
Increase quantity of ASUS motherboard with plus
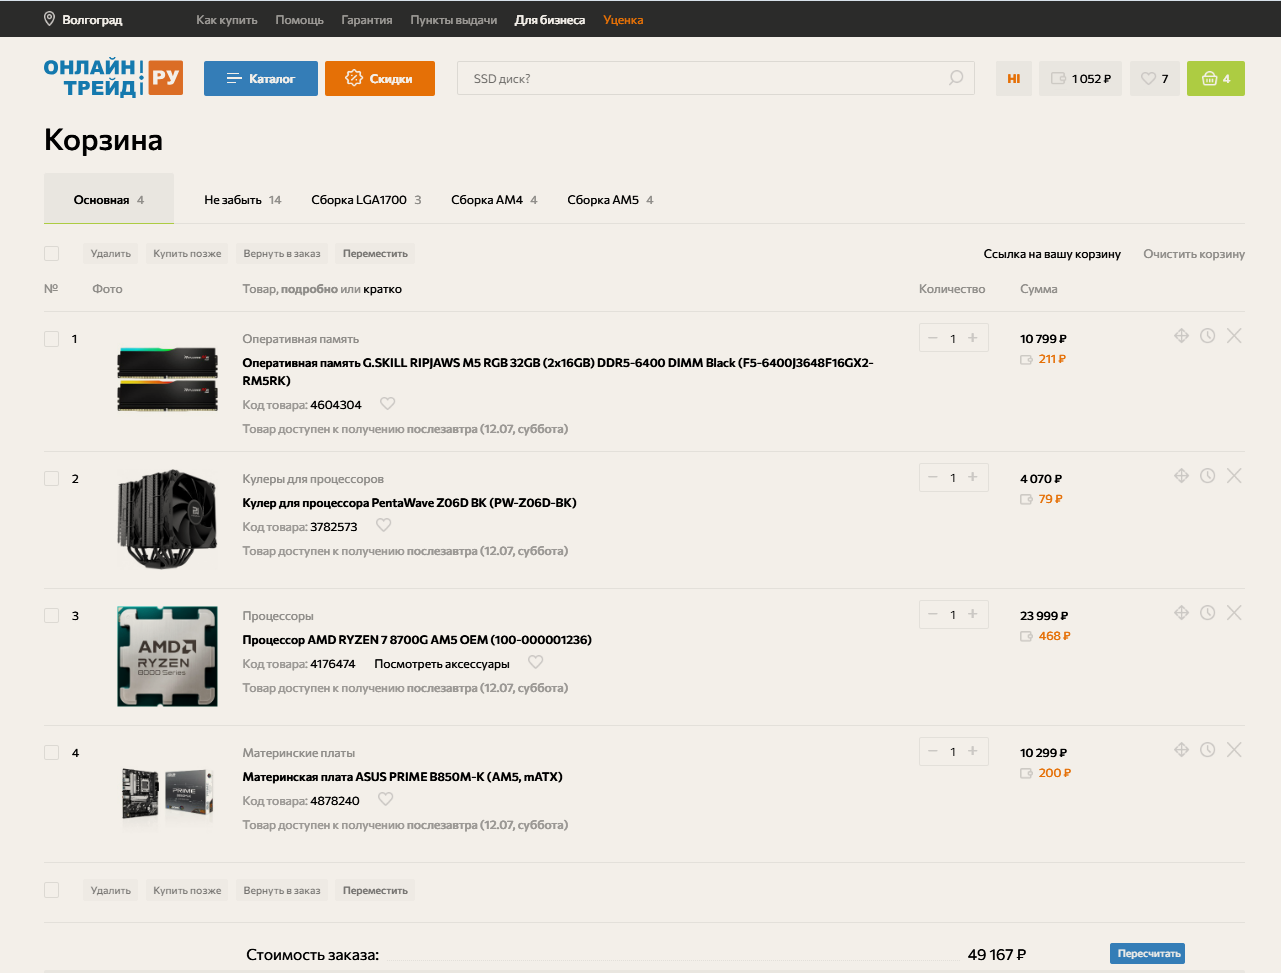(973, 752)
